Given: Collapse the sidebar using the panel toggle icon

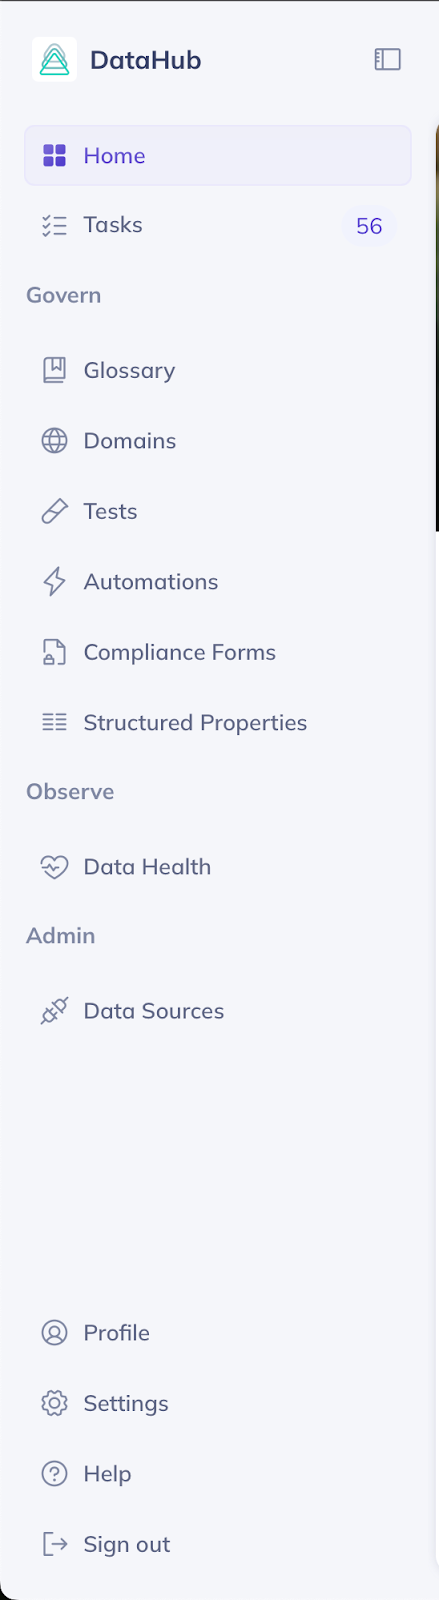Looking at the screenshot, I should 387,60.
